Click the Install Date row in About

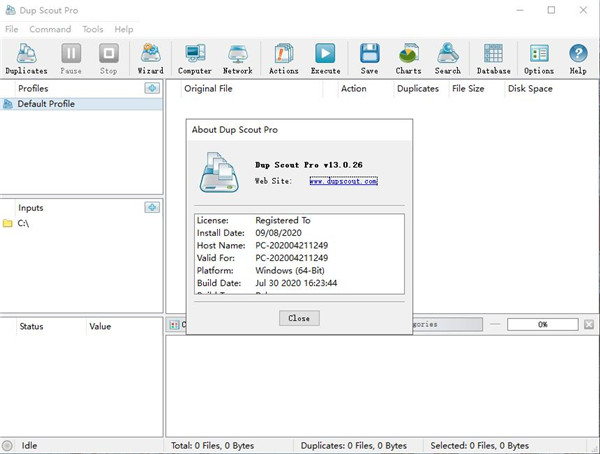click(x=299, y=233)
